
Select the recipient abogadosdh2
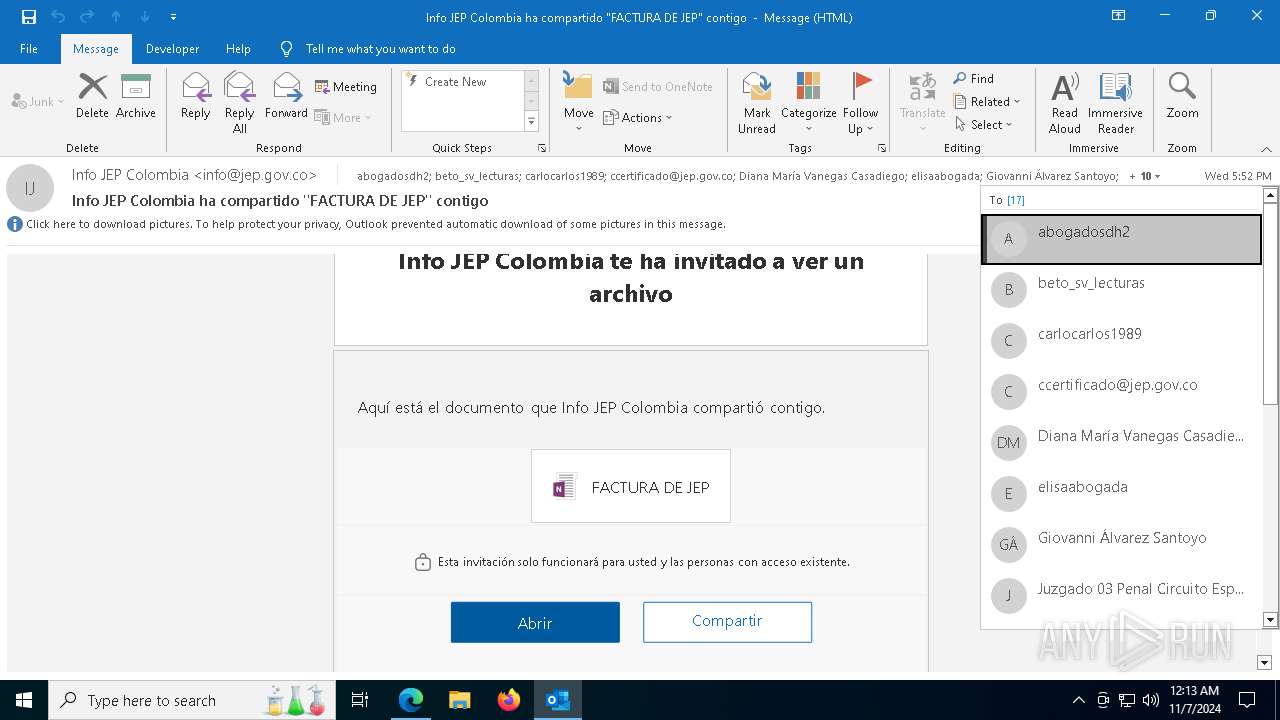pyautogui.click(x=1122, y=239)
